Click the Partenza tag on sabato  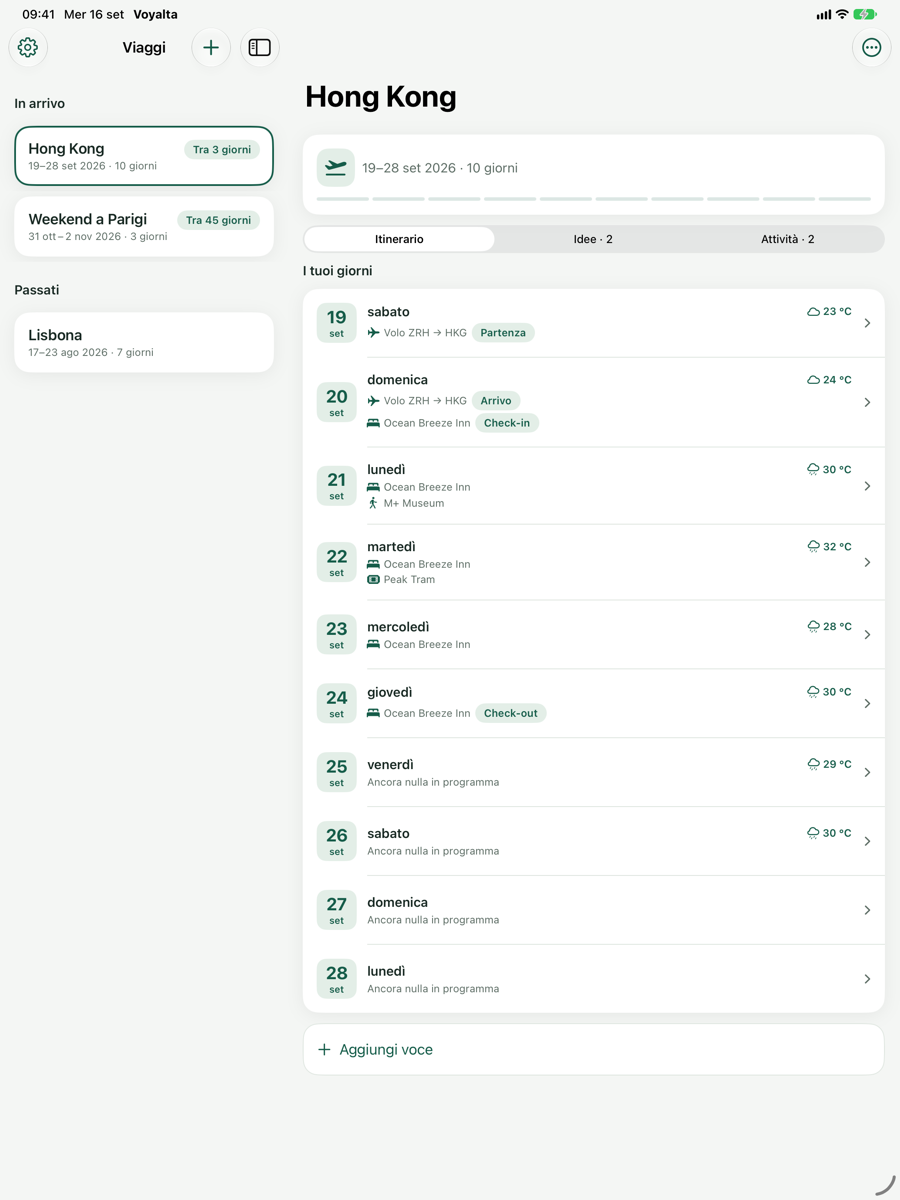click(503, 333)
